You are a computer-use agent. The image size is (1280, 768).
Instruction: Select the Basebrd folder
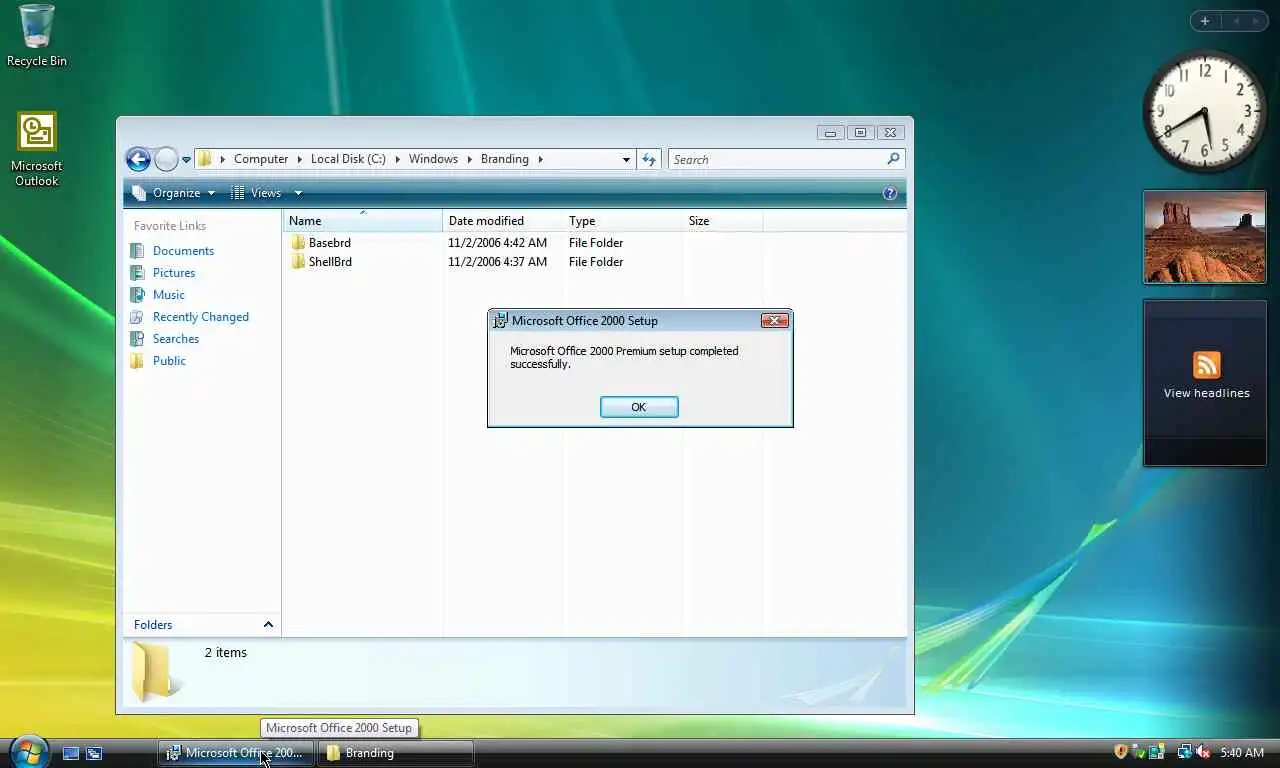pyautogui.click(x=329, y=243)
